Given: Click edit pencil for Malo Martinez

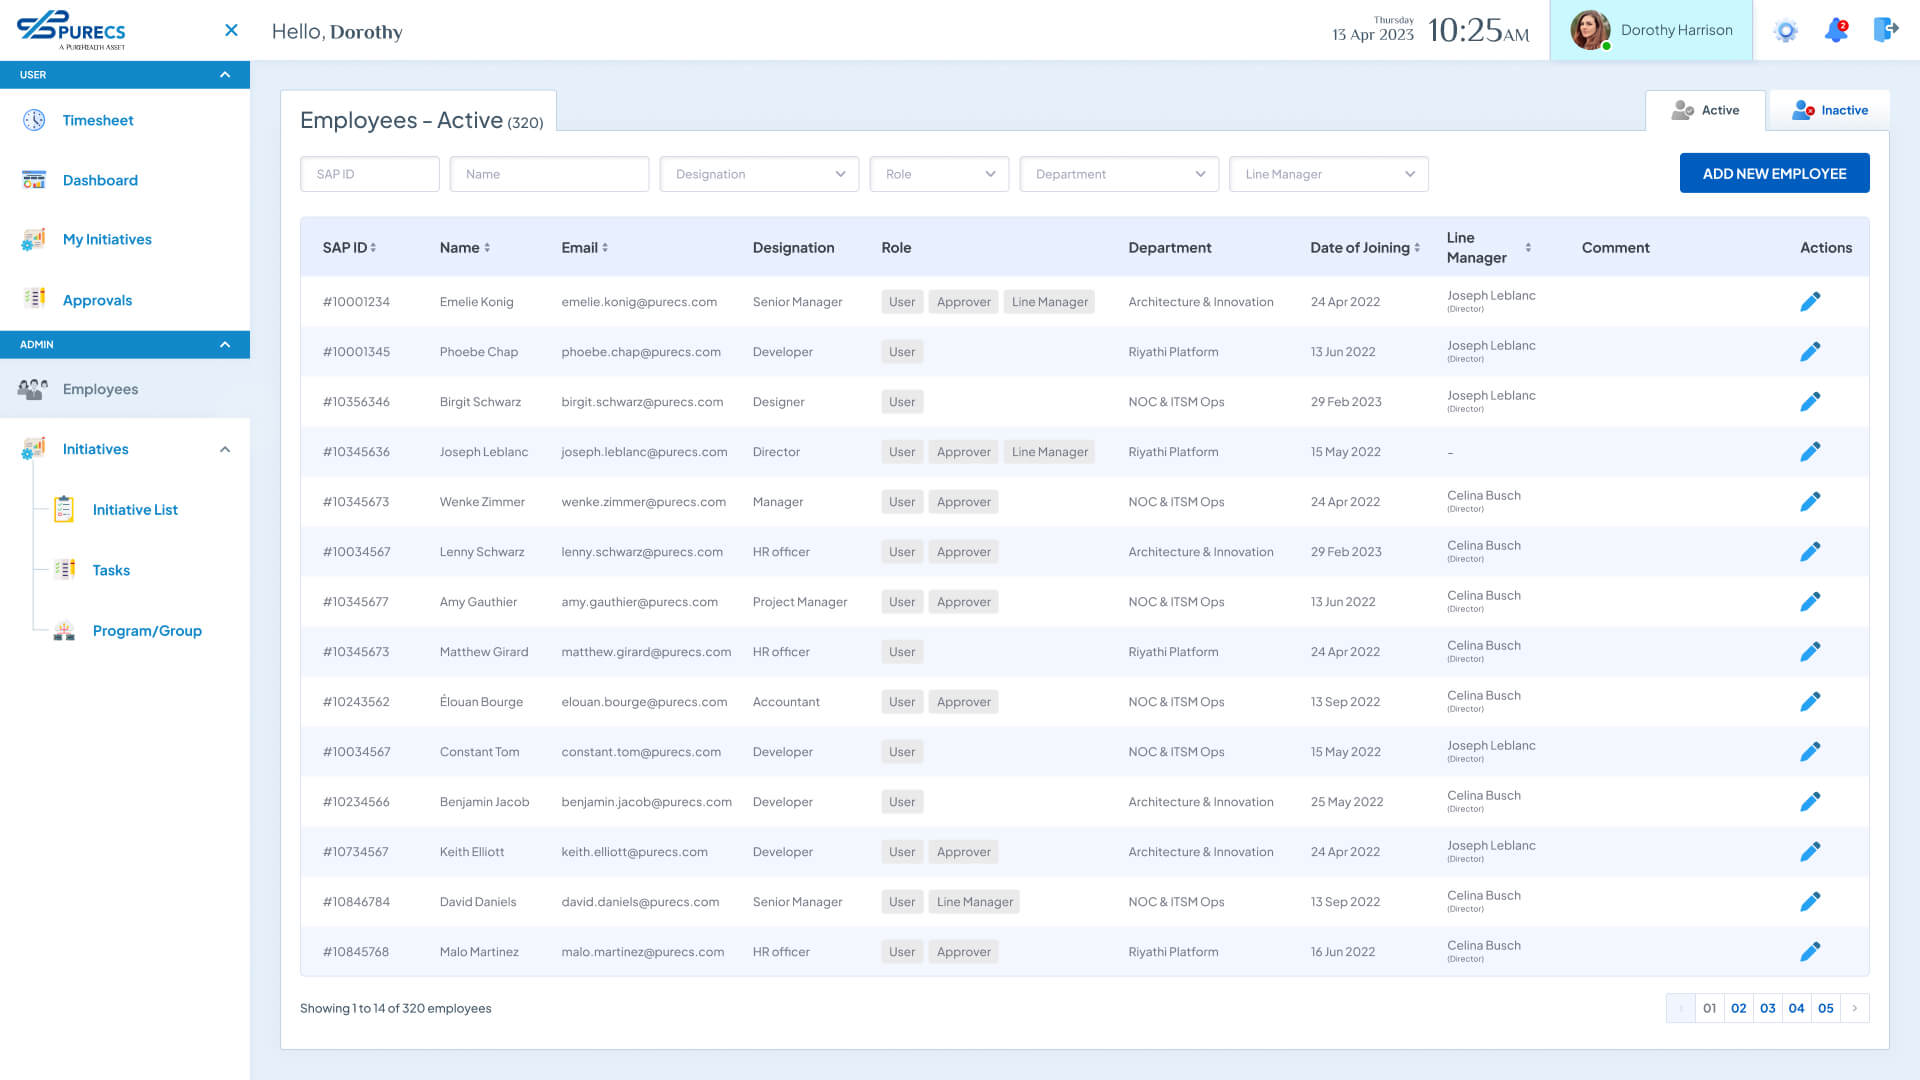Looking at the screenshot, I should coord(1810,952).
